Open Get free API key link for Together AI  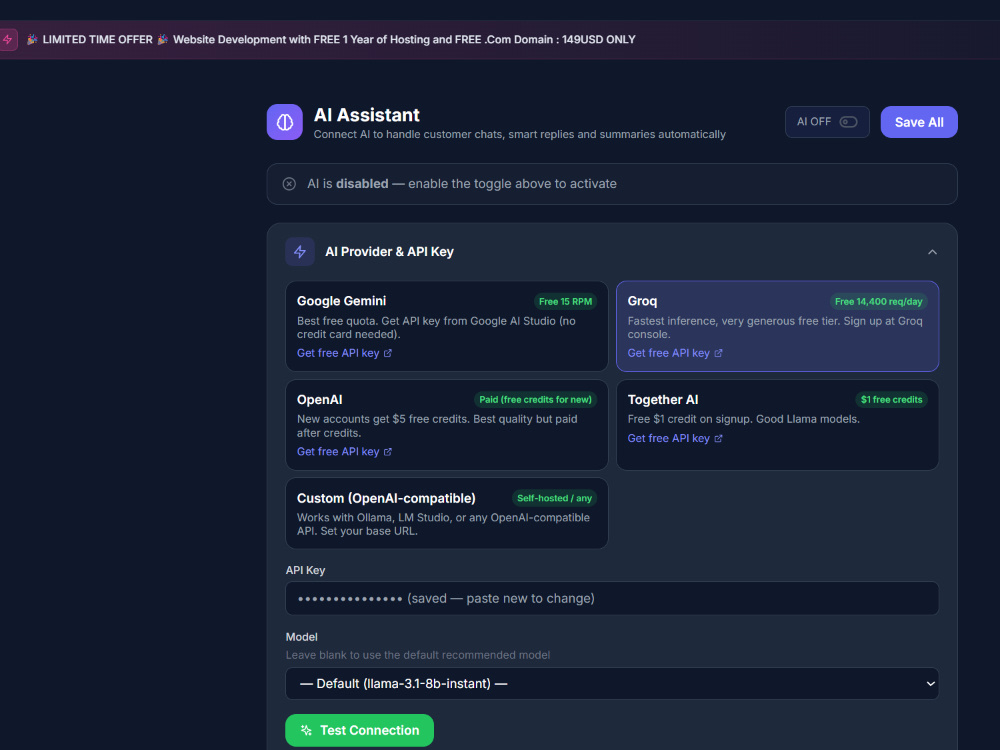click(x=675, y=438)
